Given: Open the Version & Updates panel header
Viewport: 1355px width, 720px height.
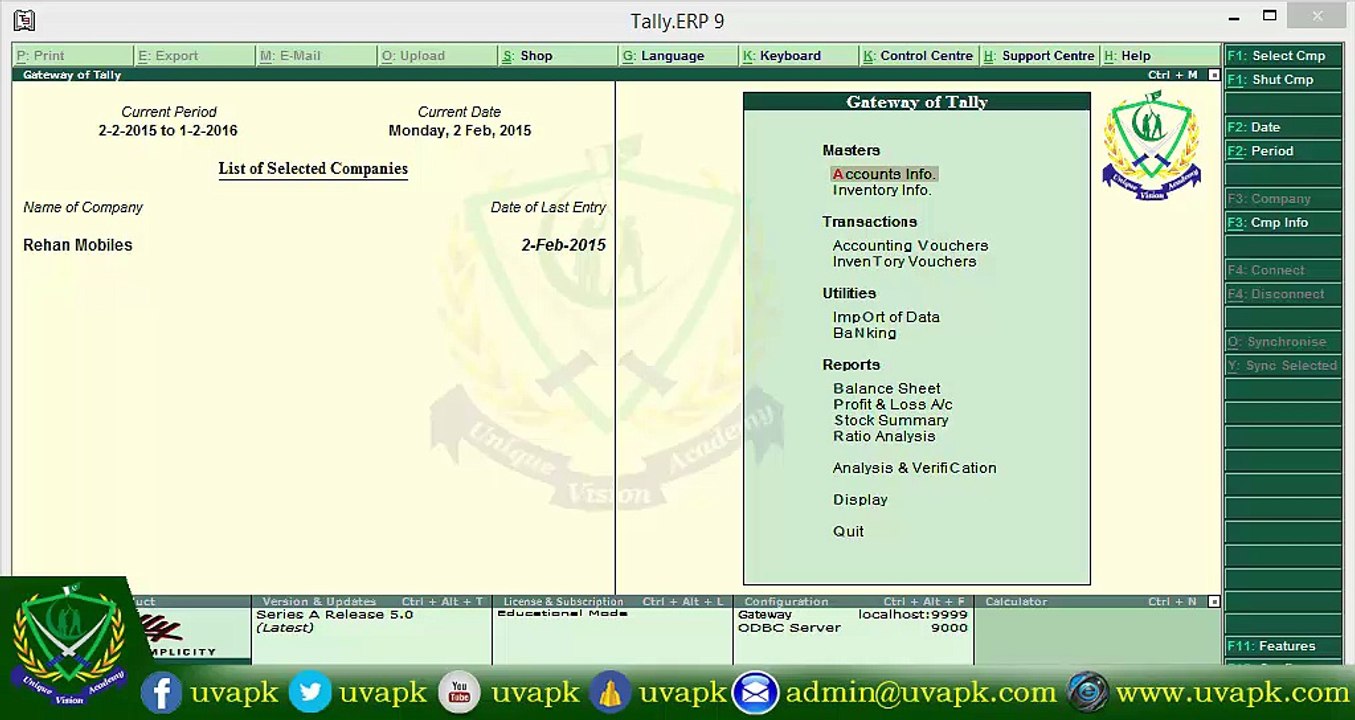Looking at the screenshot, I should pos(372,602).
